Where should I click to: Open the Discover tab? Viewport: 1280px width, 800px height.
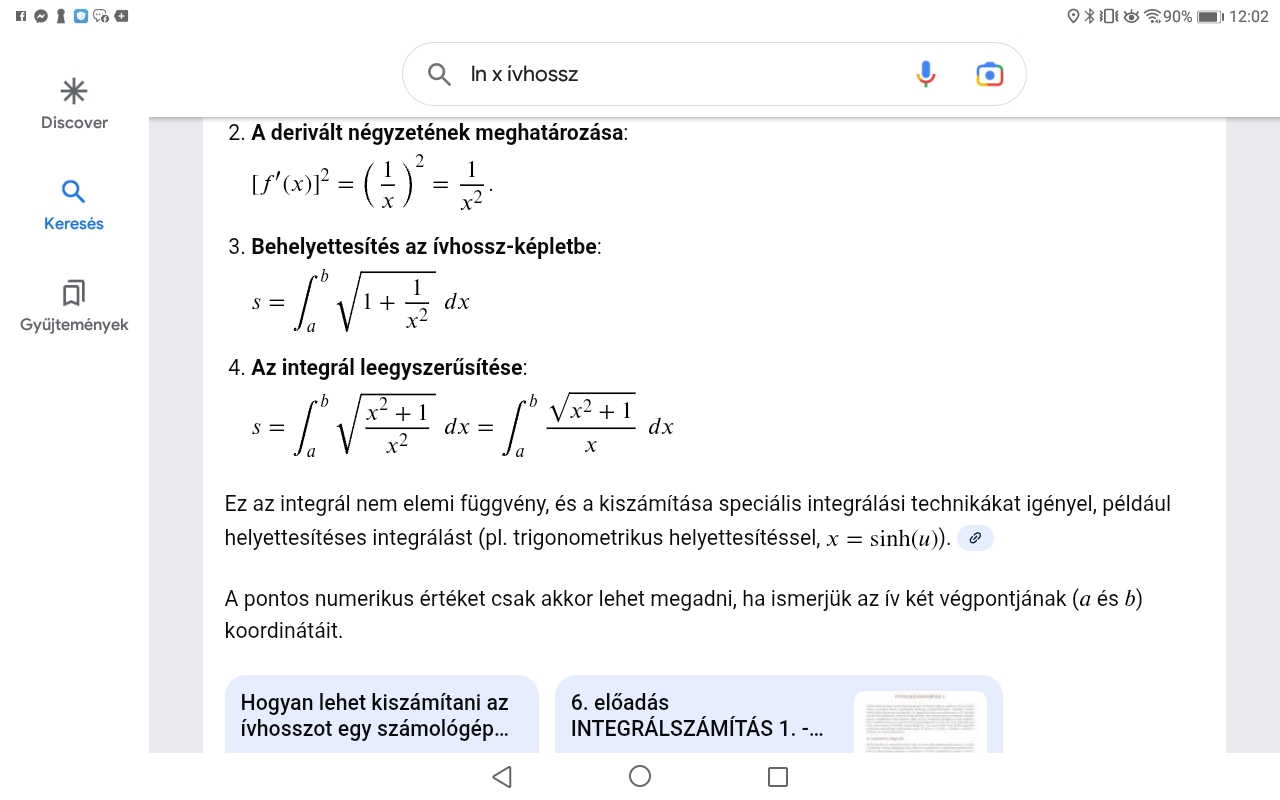[74, 104]
